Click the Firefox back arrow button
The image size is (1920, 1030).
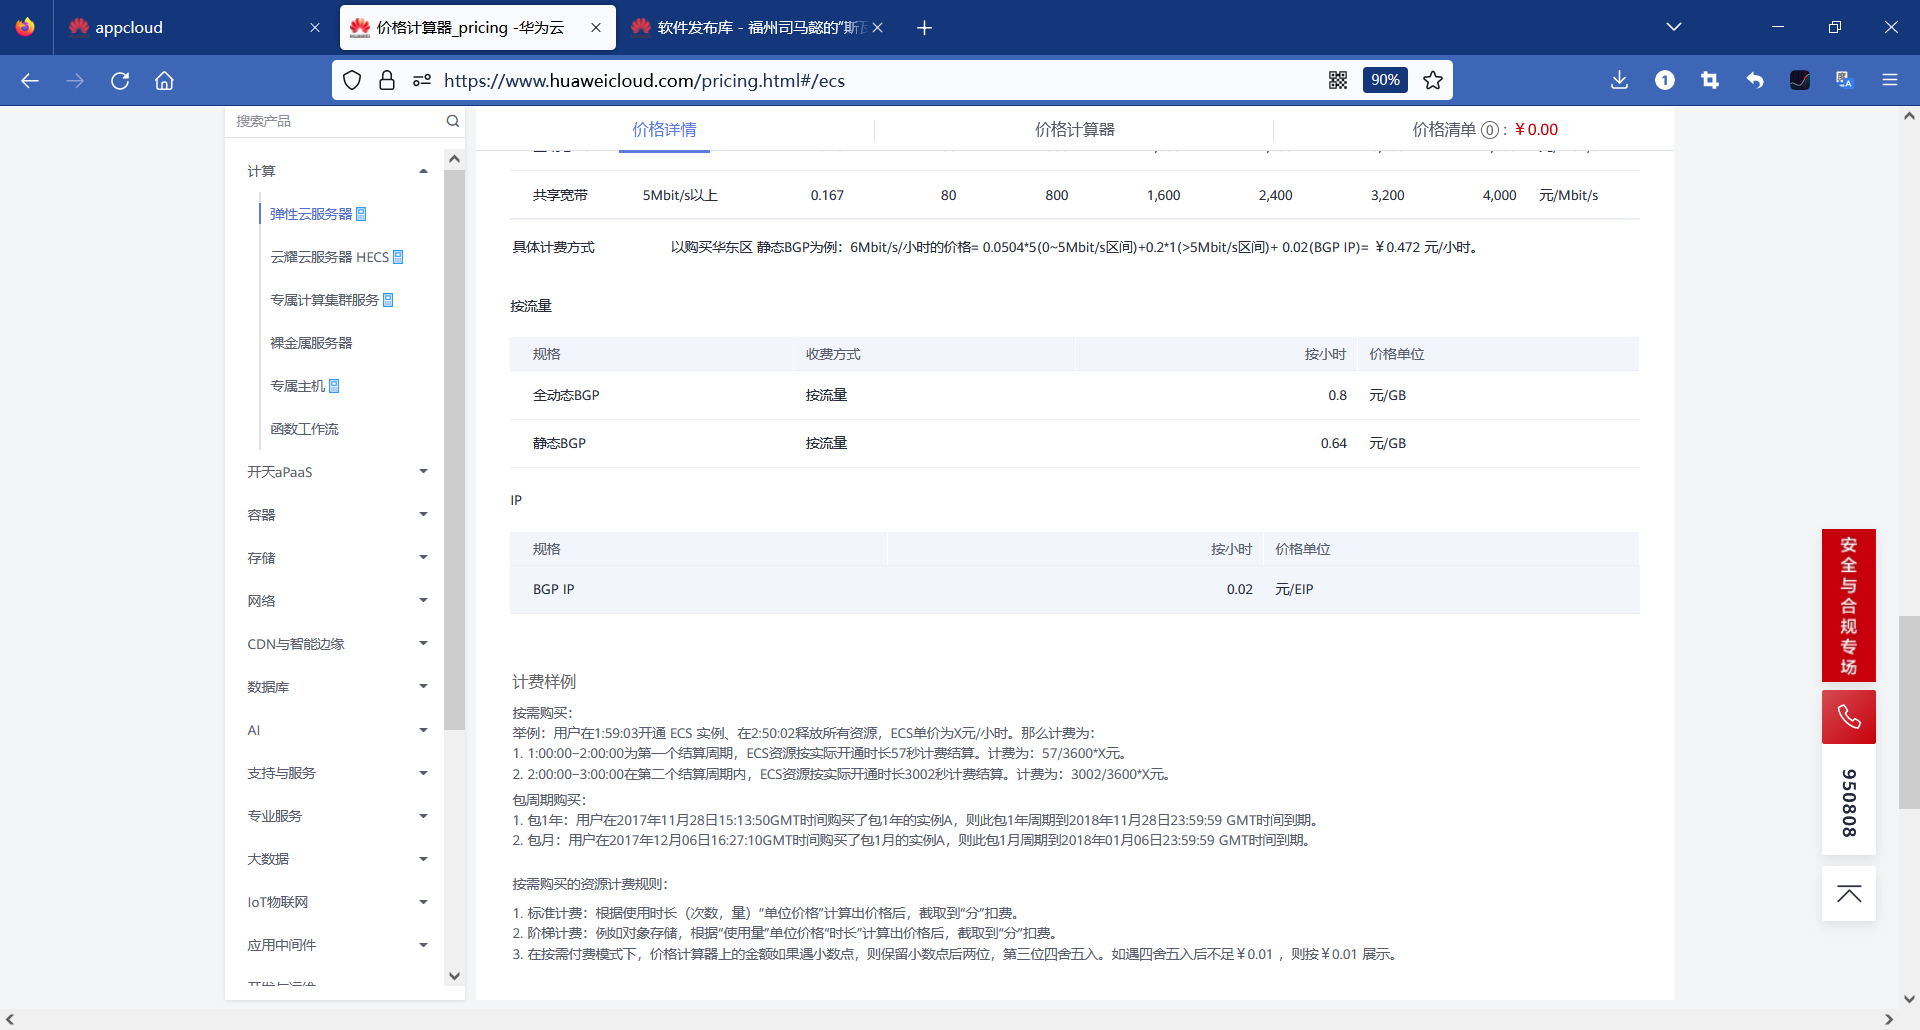tap(30, 81)
